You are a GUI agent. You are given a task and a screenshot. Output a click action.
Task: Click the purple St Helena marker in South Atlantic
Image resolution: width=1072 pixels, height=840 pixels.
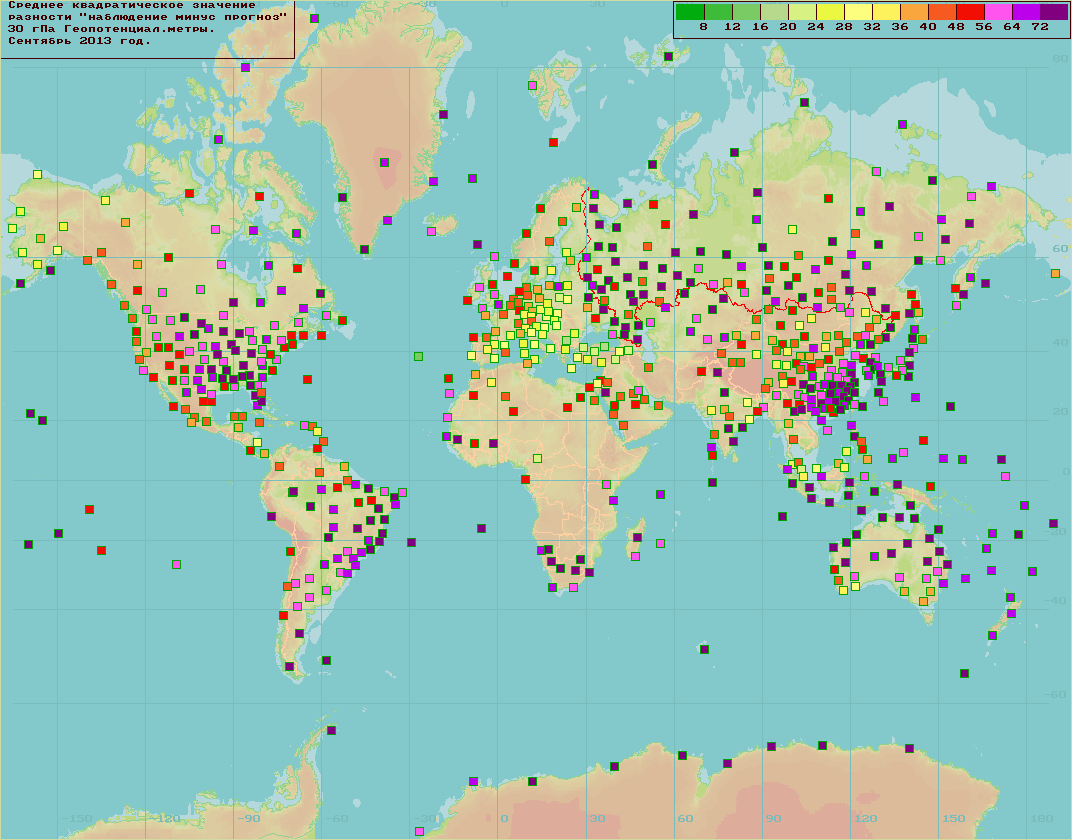tap(482, 528)
